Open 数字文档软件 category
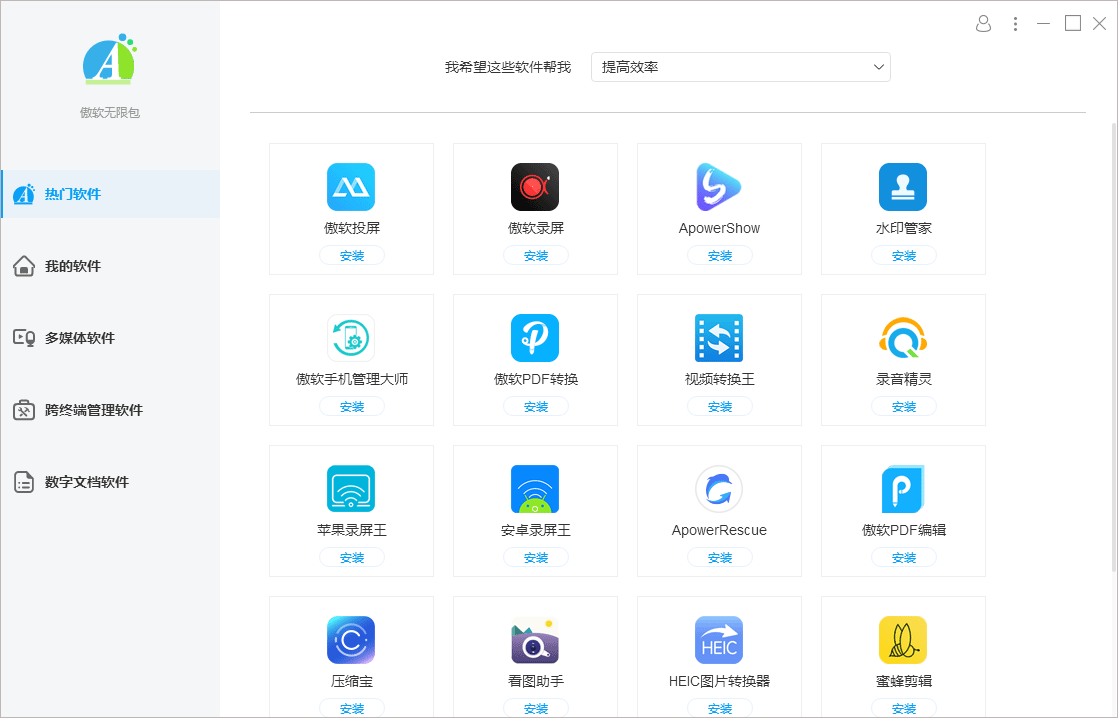Viewport: 1118px width, 718px height. (111, 482)
